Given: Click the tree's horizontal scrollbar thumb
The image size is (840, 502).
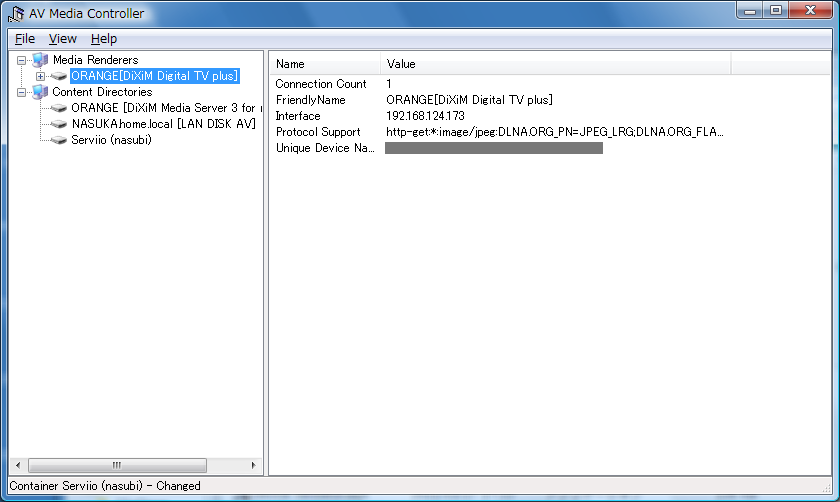Looking at the screenshot, I should pyautogui.click(x=117, y=466).
